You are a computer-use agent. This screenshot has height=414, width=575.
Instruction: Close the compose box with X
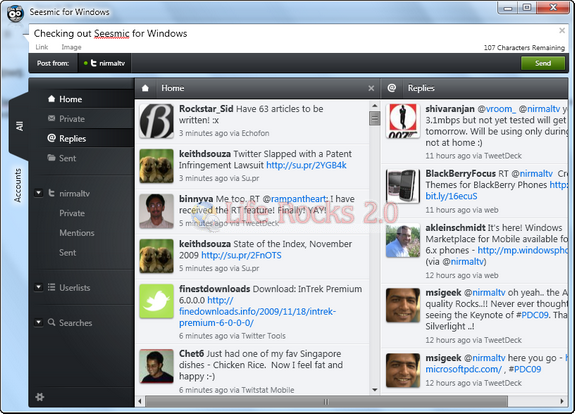pos(562,30)
